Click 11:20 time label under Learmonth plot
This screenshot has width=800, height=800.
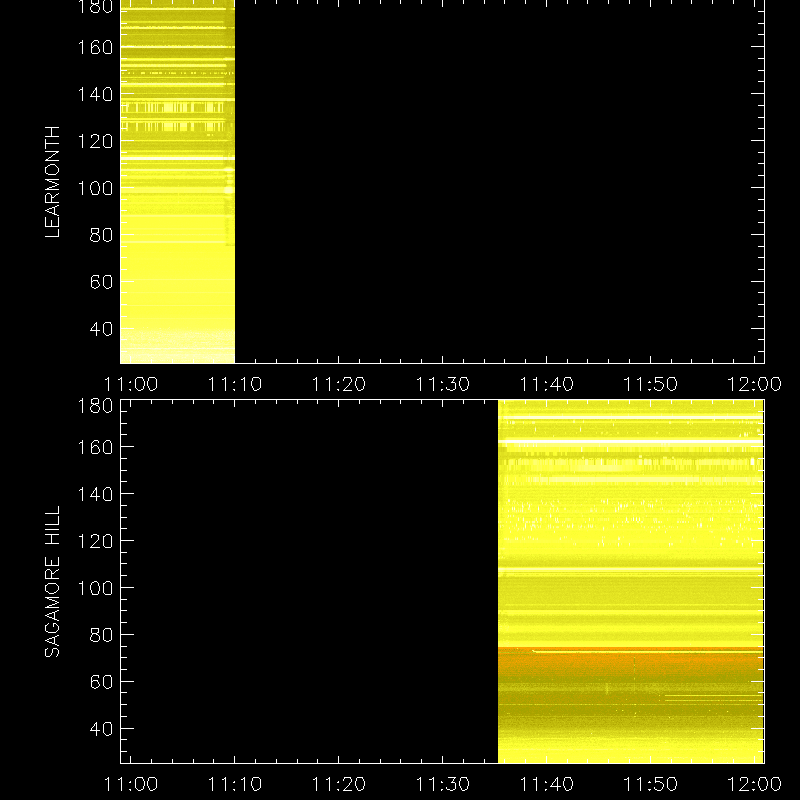pos(339,384)
